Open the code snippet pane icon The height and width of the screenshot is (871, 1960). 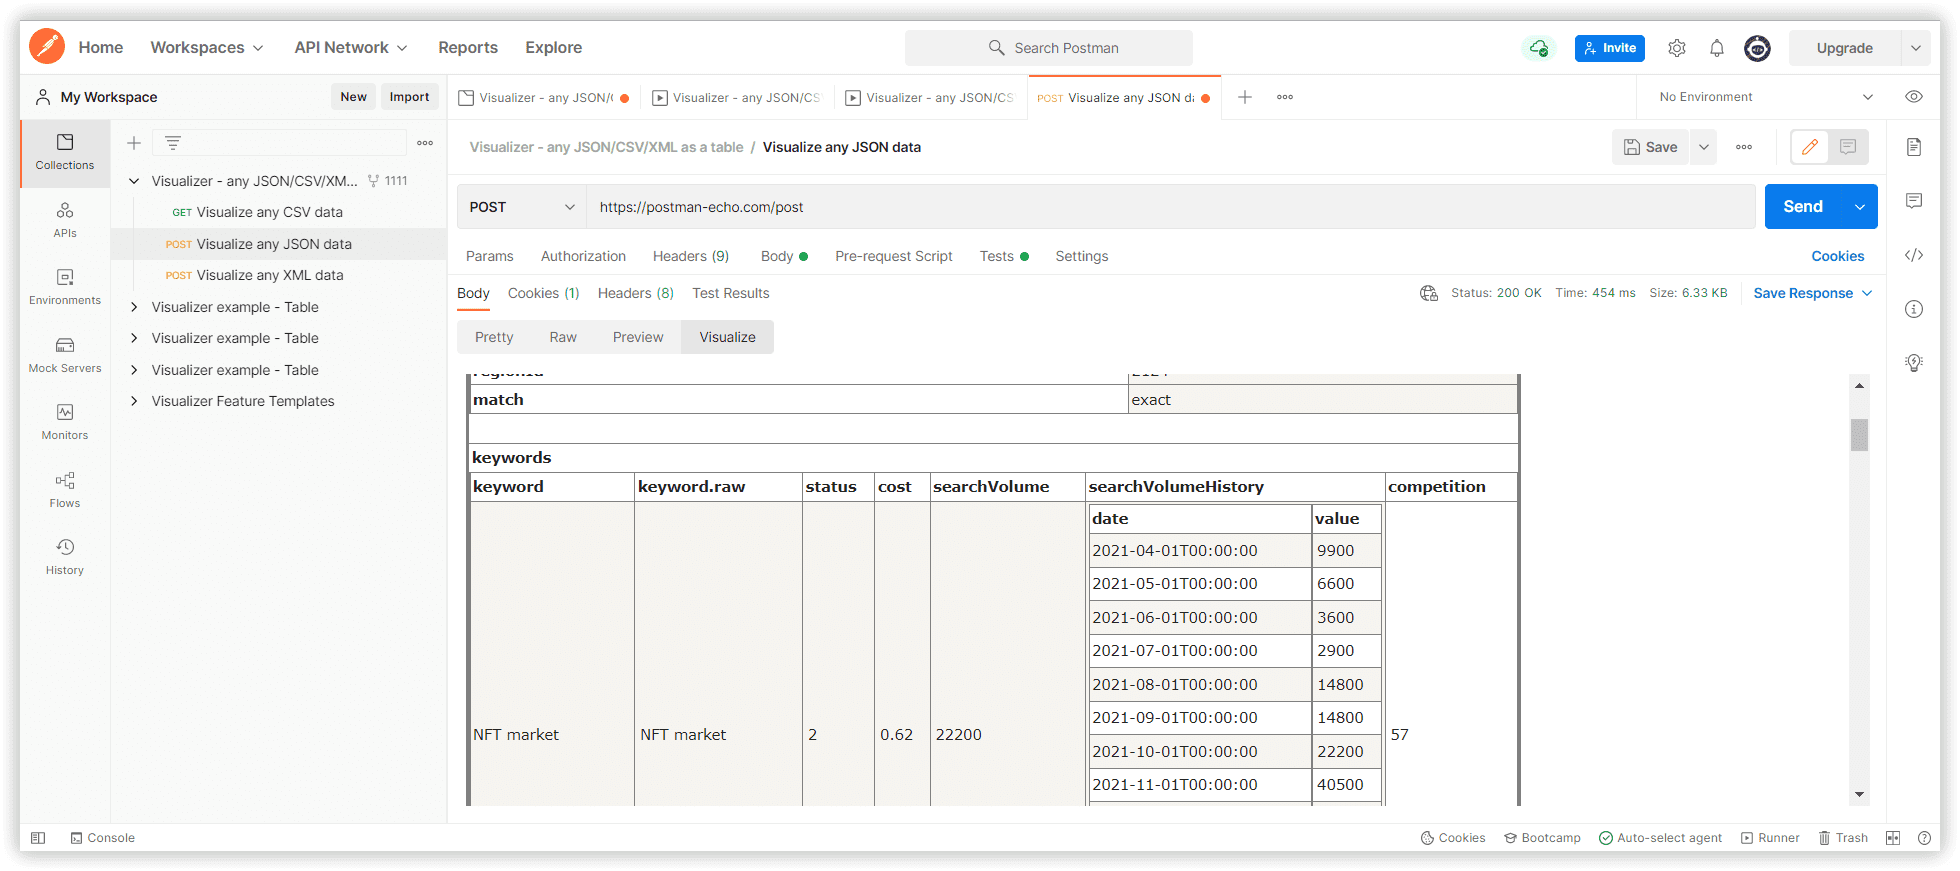1914,255
